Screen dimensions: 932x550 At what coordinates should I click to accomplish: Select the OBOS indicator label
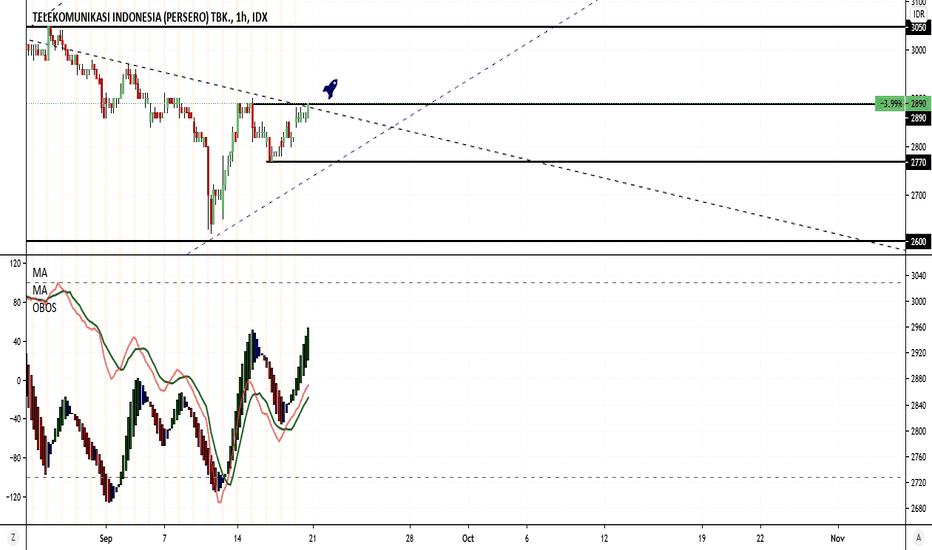pyautogui.click(x=45, y=308)
